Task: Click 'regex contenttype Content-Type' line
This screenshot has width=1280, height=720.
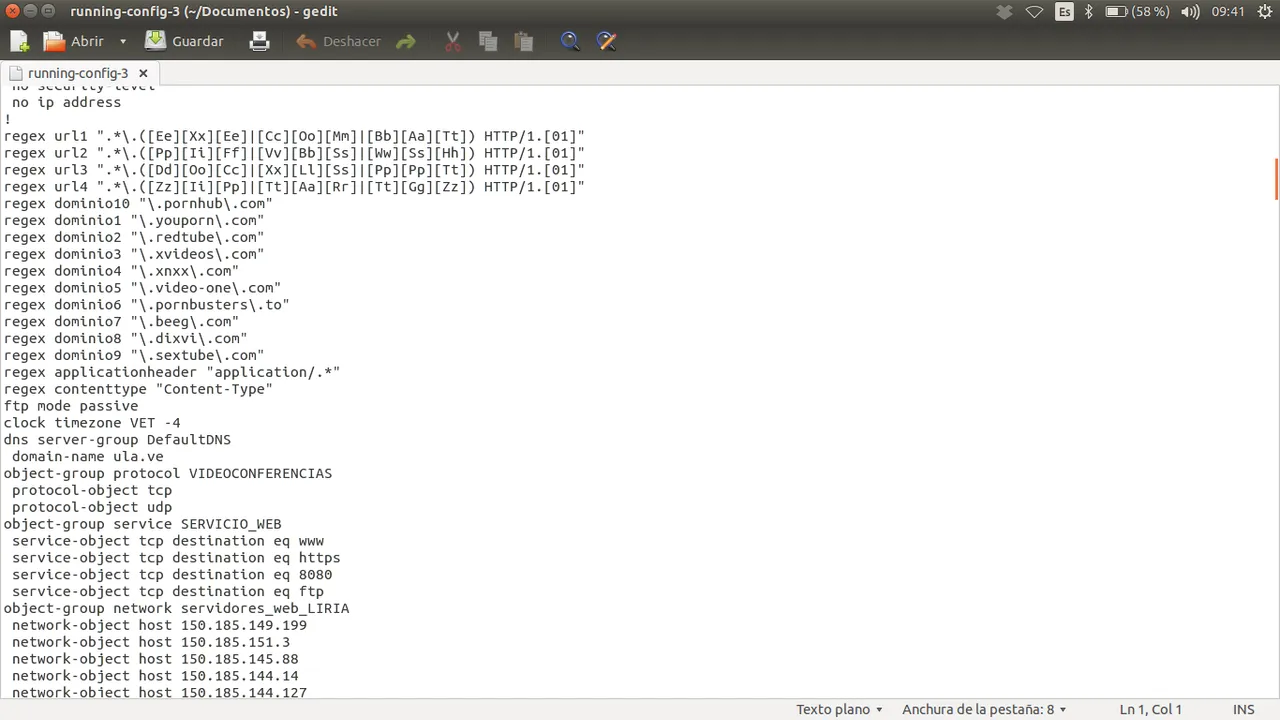Action: coord(138,389)
